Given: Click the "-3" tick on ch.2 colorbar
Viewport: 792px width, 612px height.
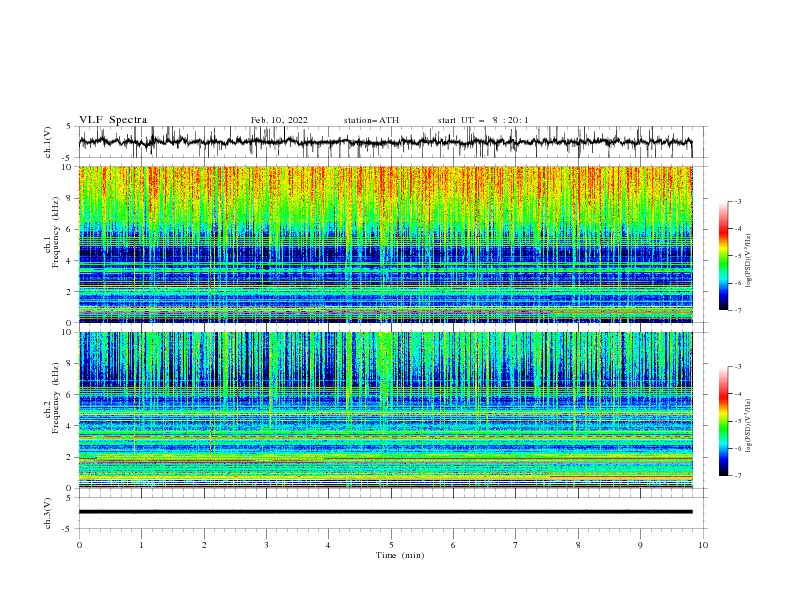Looking at the screenshot, I should [x=738, y=367].
